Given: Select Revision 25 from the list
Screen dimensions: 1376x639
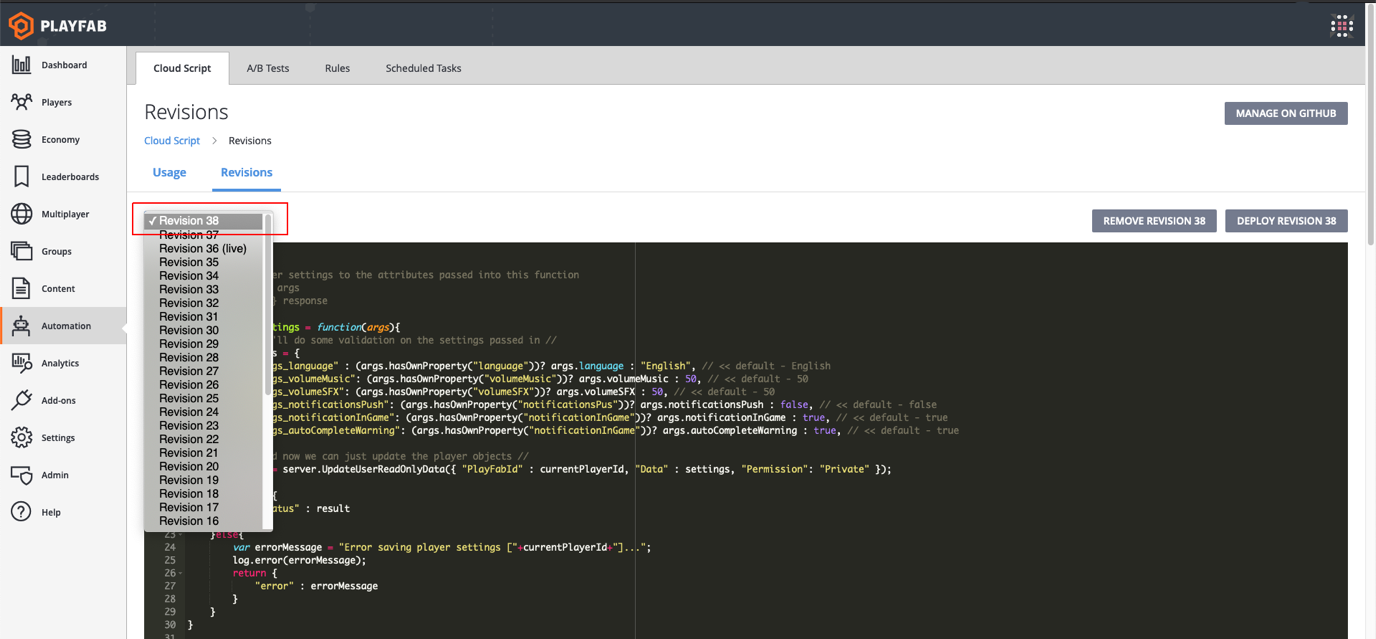Looking at the screenshot, I should click(x=203, y=398).
